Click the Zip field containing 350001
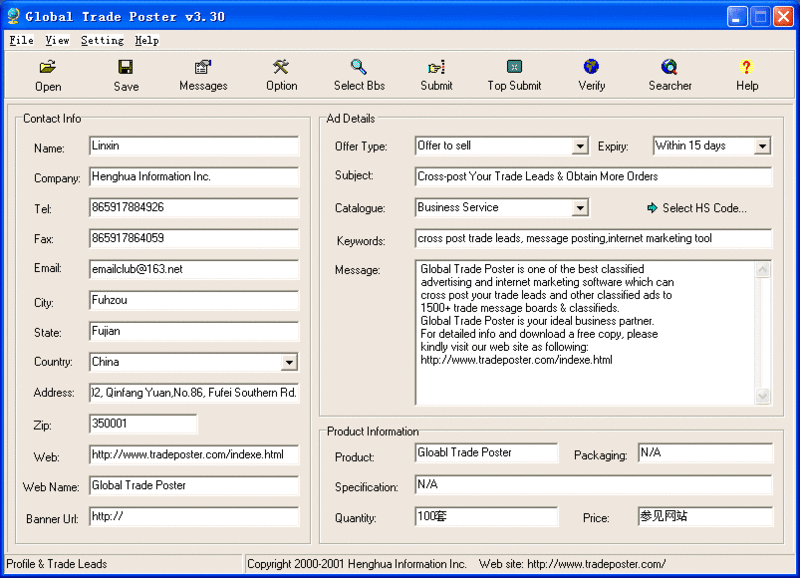The height and width of the screenshot is (578, 800). (x=143, y=424)
